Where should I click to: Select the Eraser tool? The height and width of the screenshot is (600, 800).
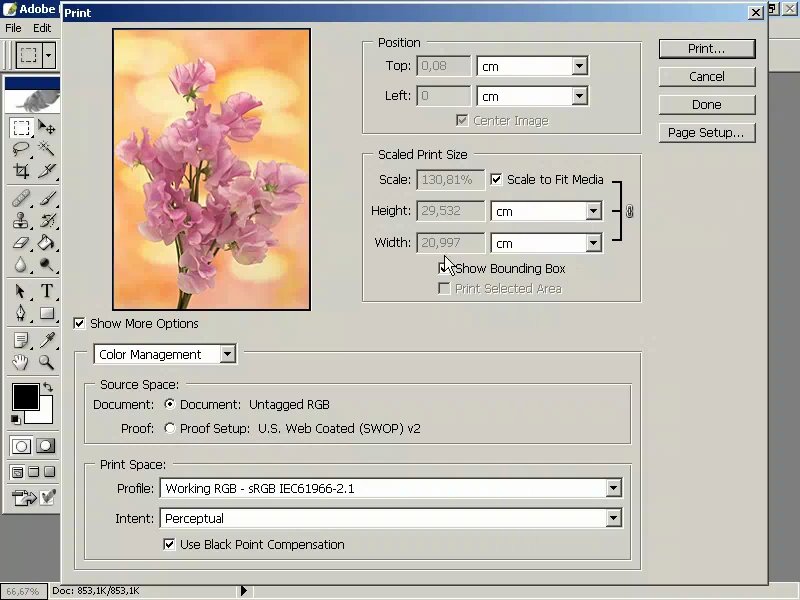coord(21,242)
